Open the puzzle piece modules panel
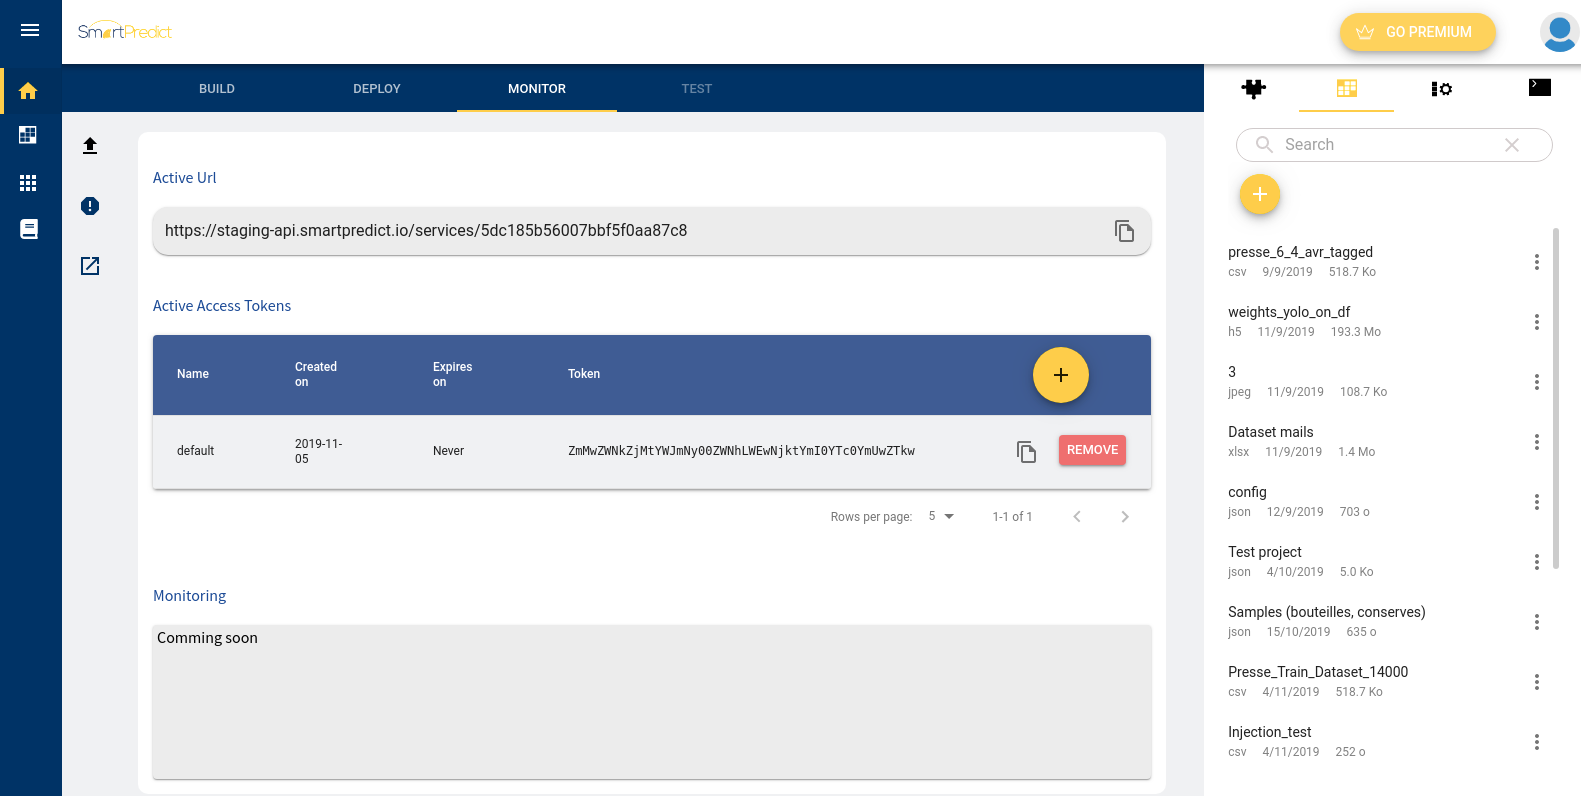Image resolution: width=1581 pixels, height=796 pixels. pos(1253,88)
